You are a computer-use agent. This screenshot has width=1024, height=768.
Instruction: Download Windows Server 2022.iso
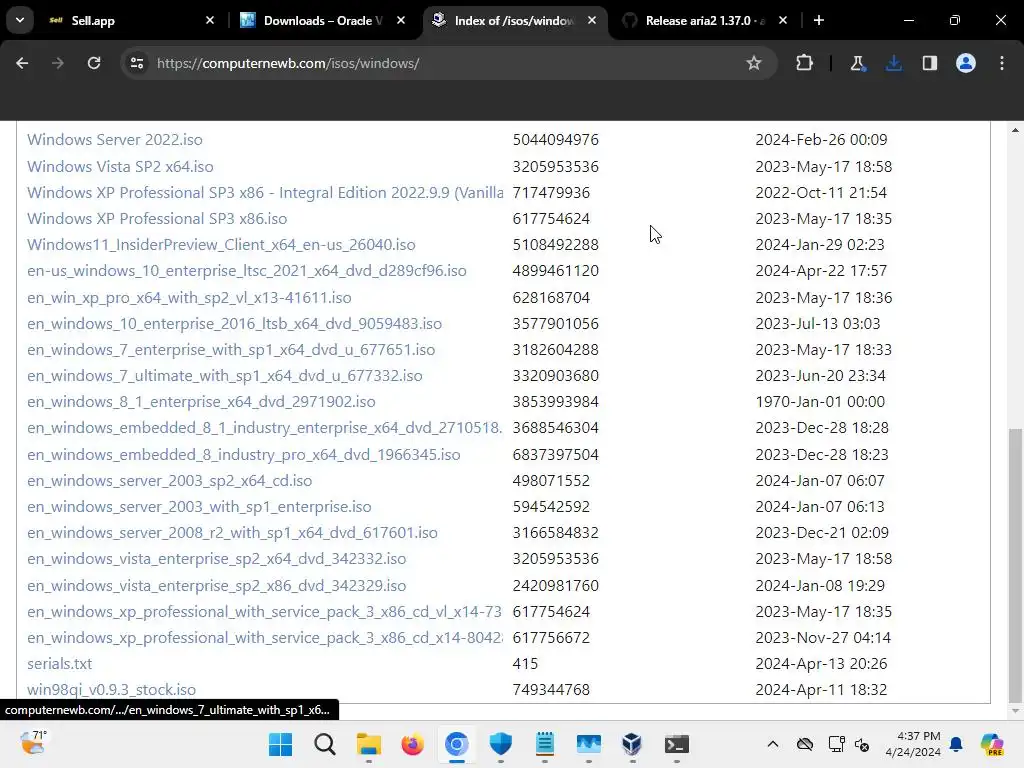click(115, 140)
